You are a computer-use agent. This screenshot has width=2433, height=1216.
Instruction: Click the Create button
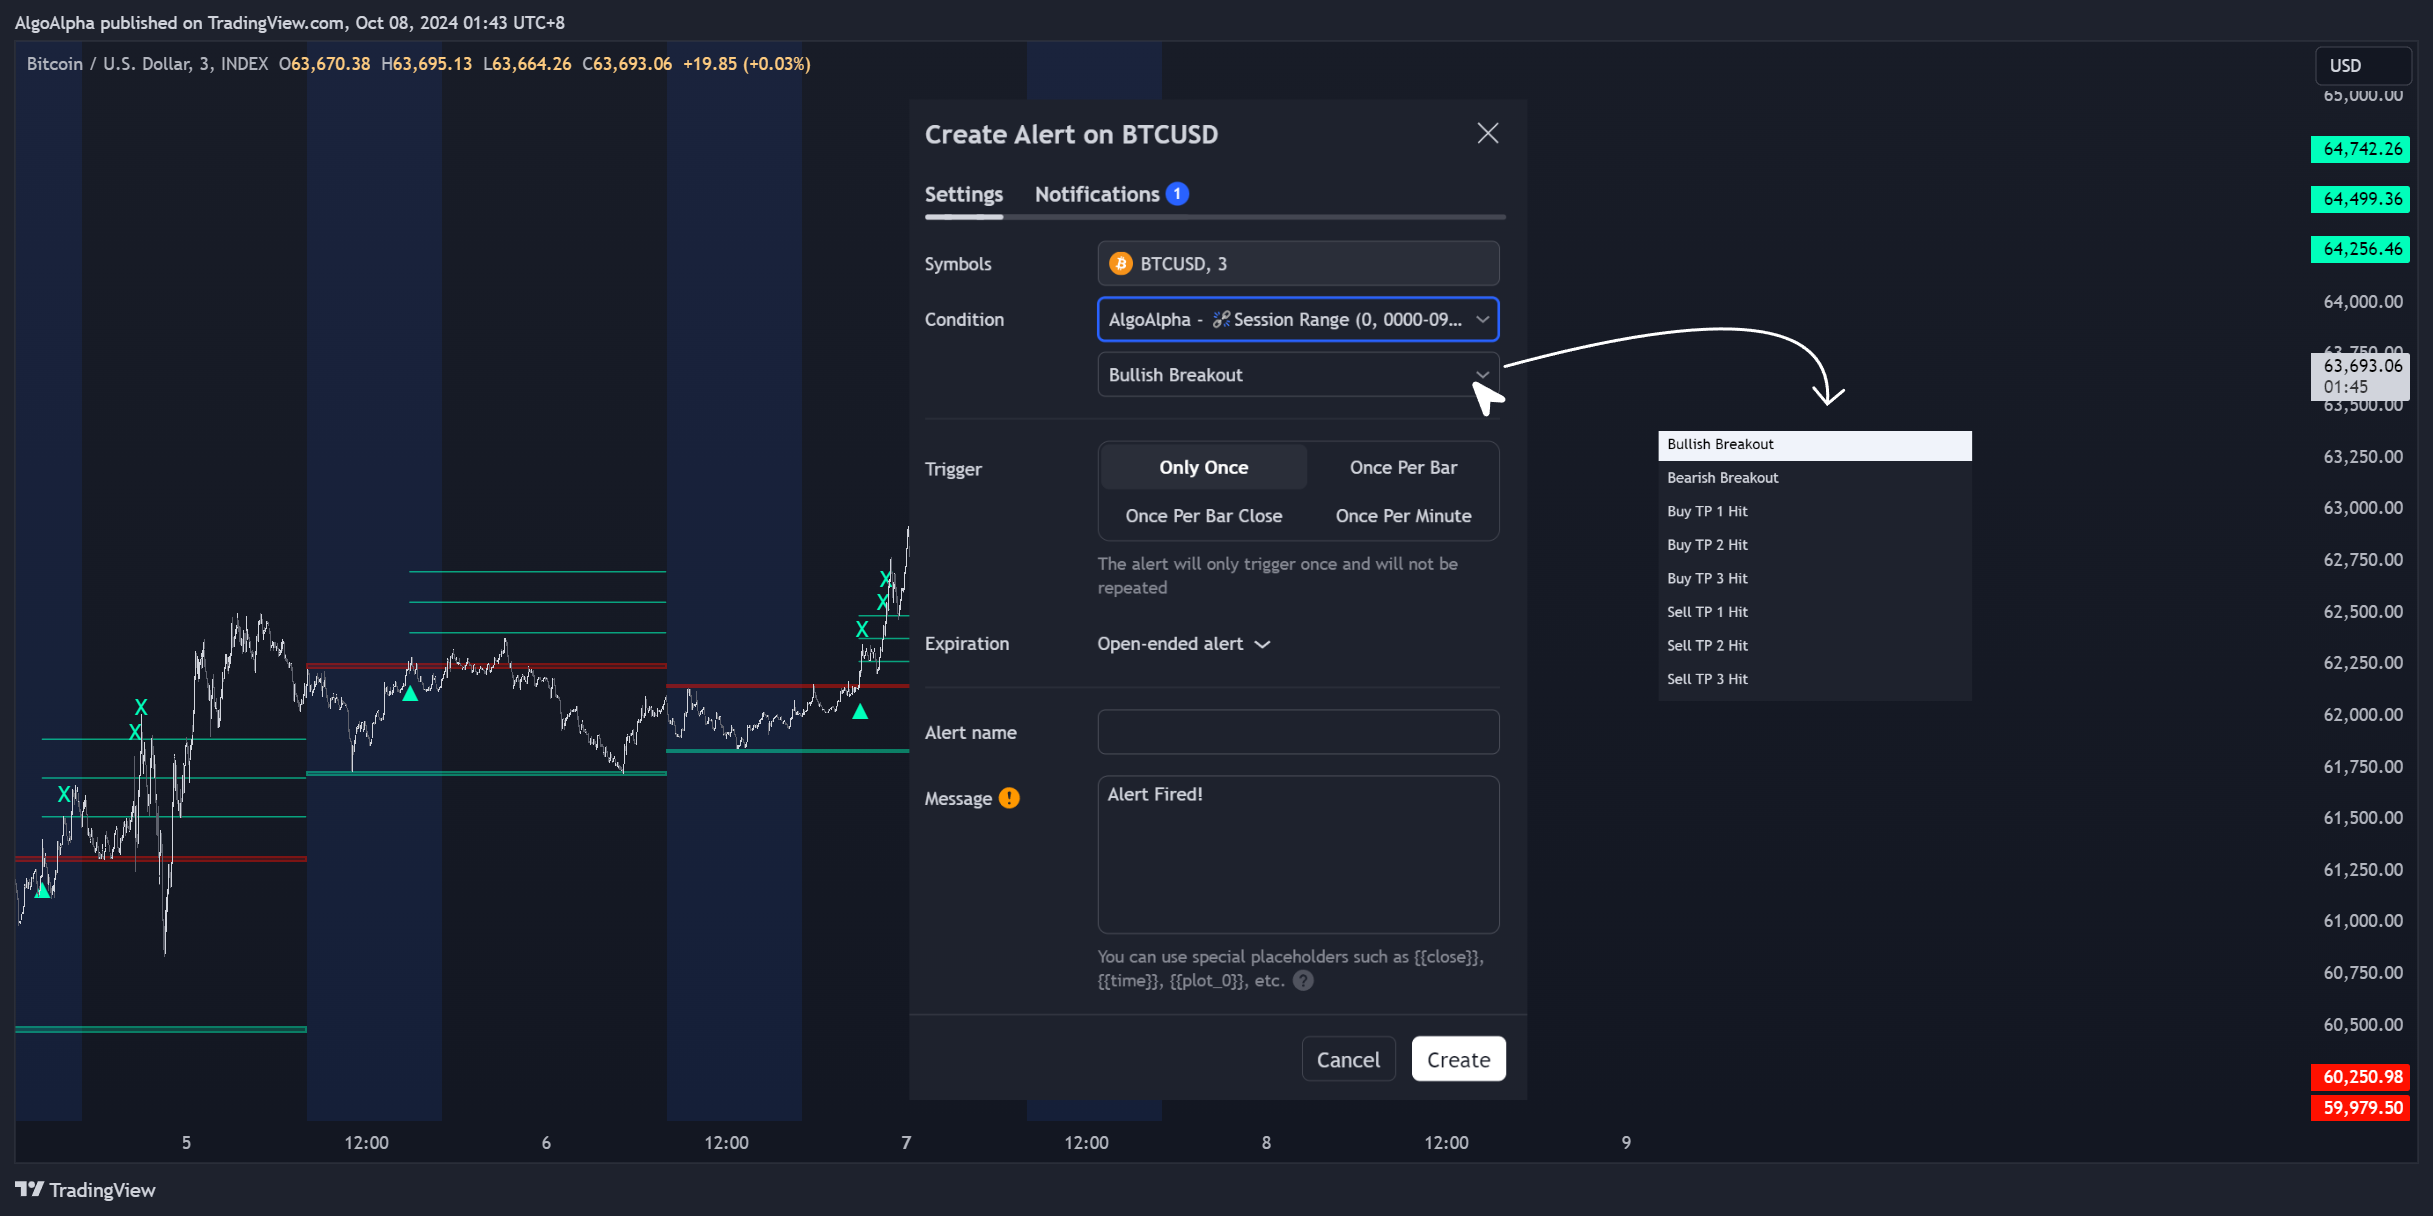click(1458, 1060)
